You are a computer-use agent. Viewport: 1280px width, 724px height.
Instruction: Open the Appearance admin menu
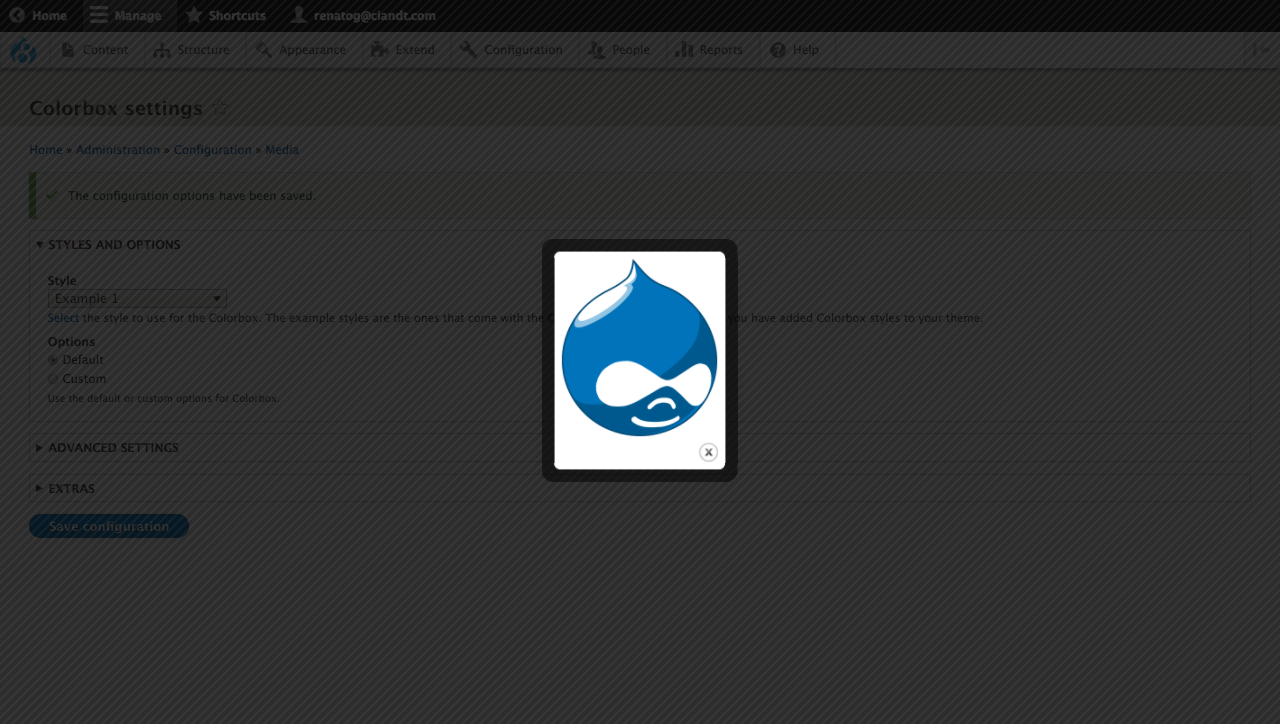coord(301,50)
